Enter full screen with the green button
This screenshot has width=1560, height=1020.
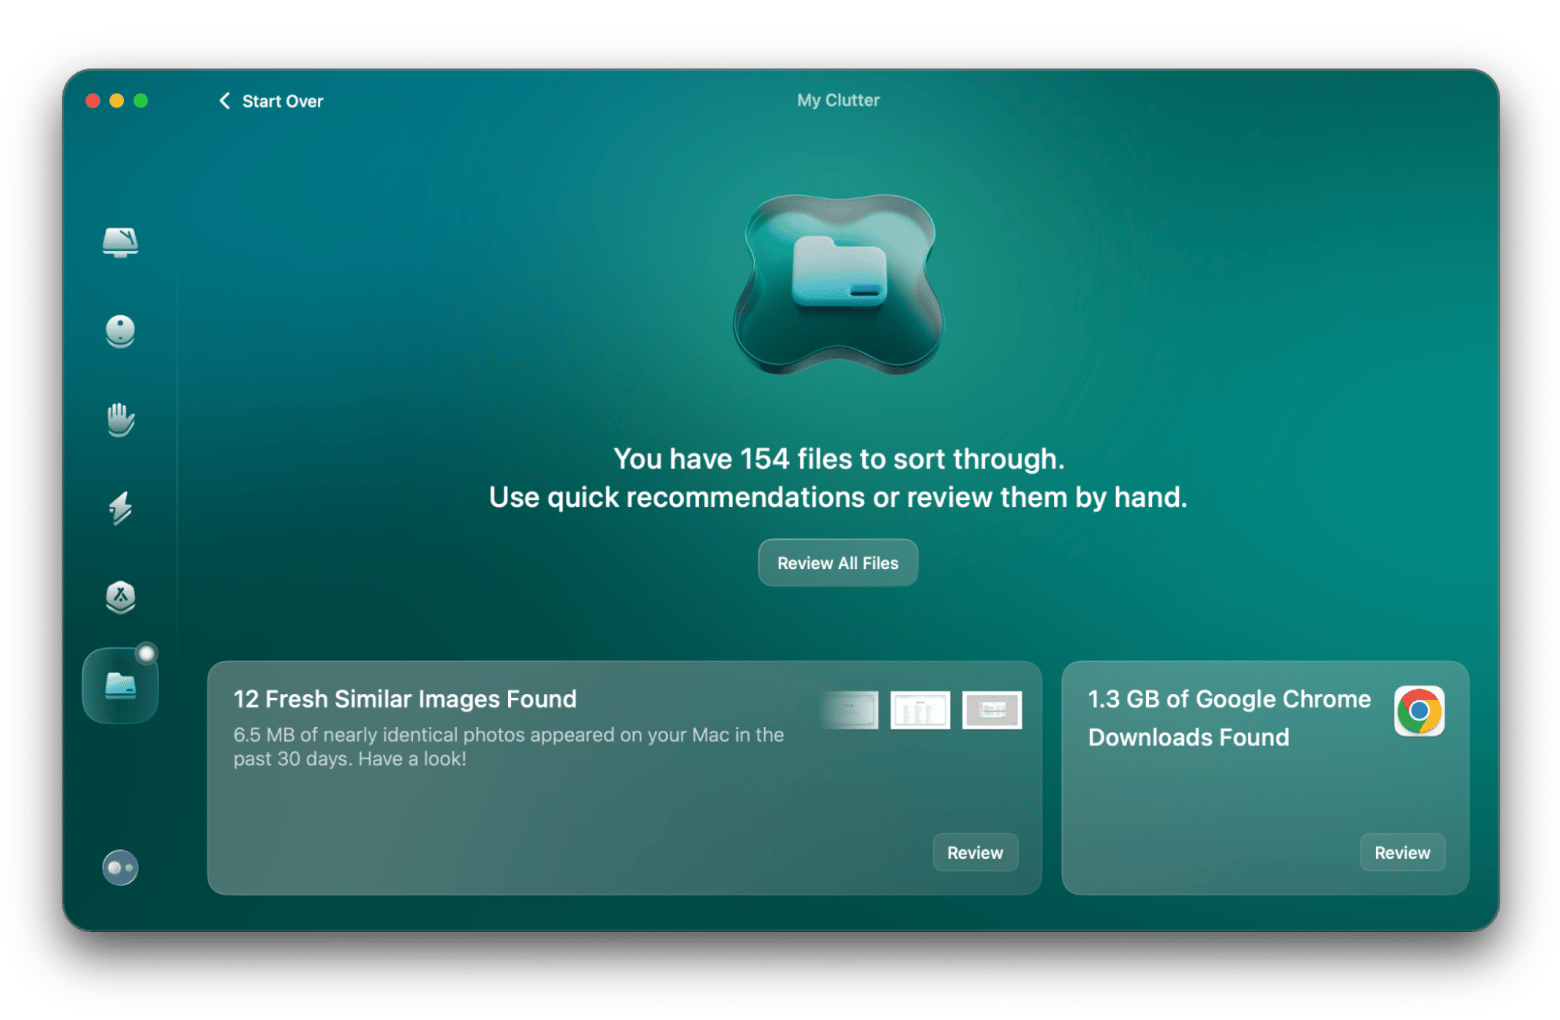point(141,101)
